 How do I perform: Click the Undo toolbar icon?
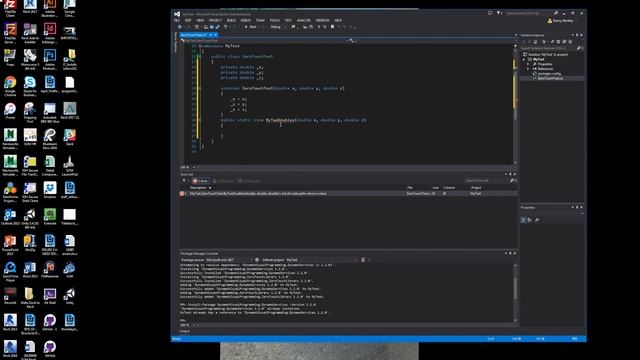point(225,27)
